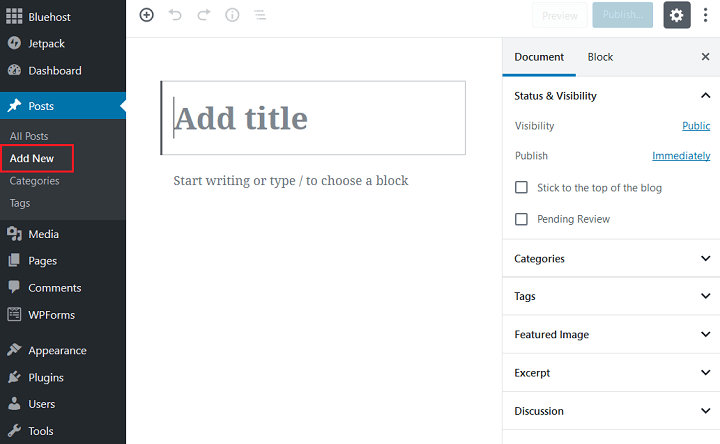
Task: Expand the Discussion panel
Action: [611, 411]
